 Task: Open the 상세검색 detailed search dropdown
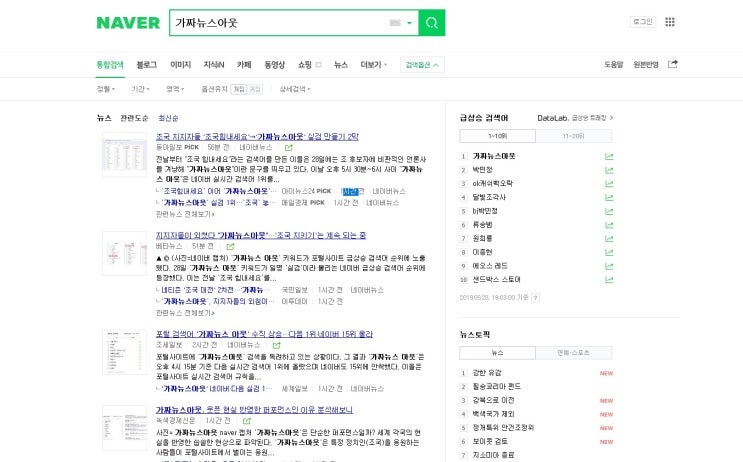click(295, 89)
